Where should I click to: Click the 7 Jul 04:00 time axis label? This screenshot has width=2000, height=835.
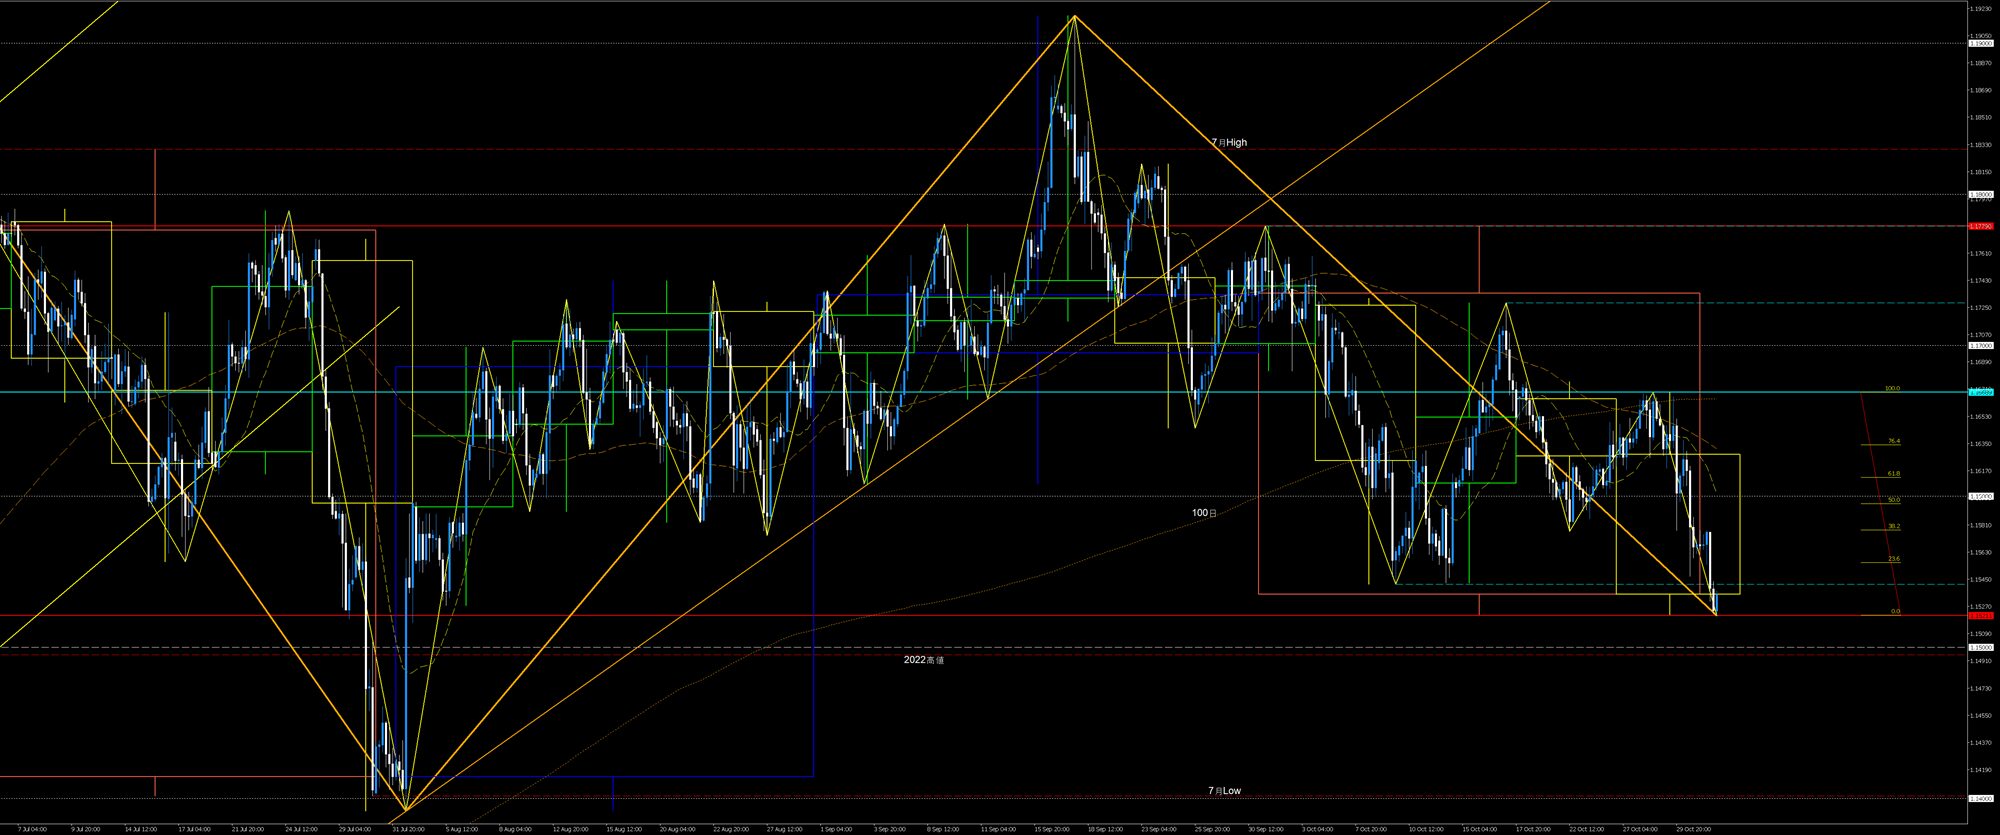point(32,829)
